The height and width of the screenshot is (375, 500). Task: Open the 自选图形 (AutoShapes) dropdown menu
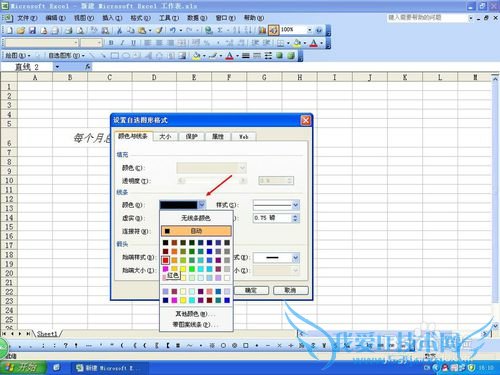tap(66, 56)
